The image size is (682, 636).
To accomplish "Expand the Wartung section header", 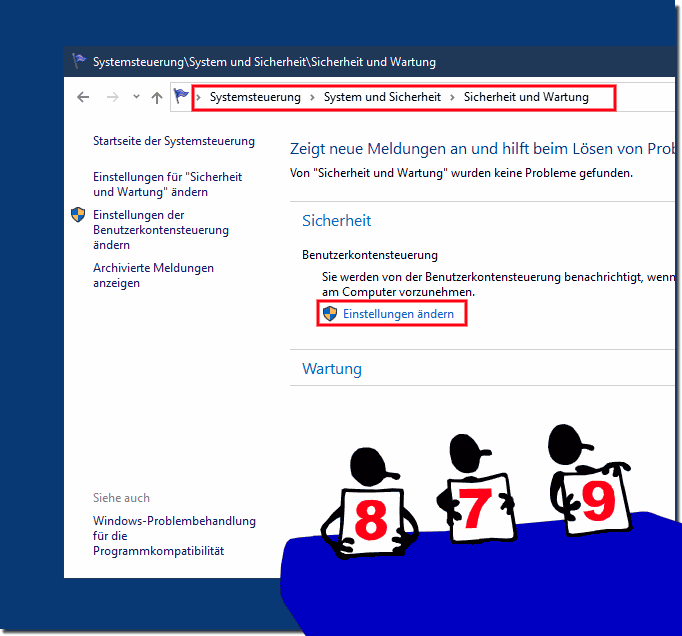I will tap(332, 368).
